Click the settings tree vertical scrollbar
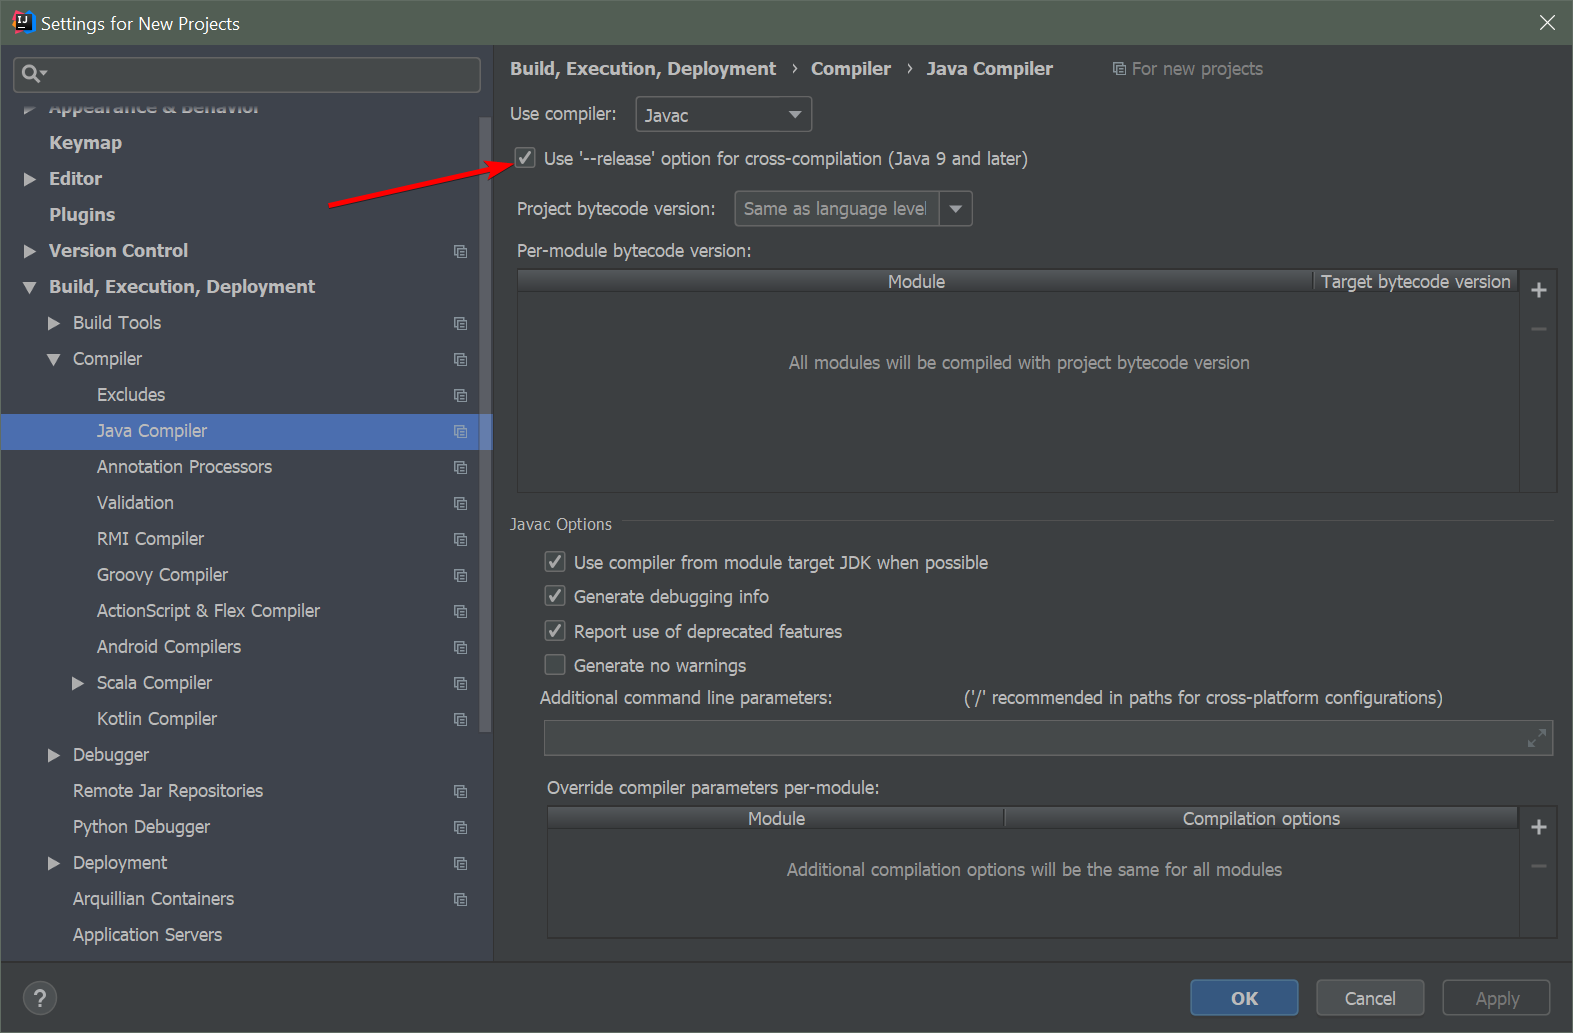 pyautogui.click(x=486, y=423)
